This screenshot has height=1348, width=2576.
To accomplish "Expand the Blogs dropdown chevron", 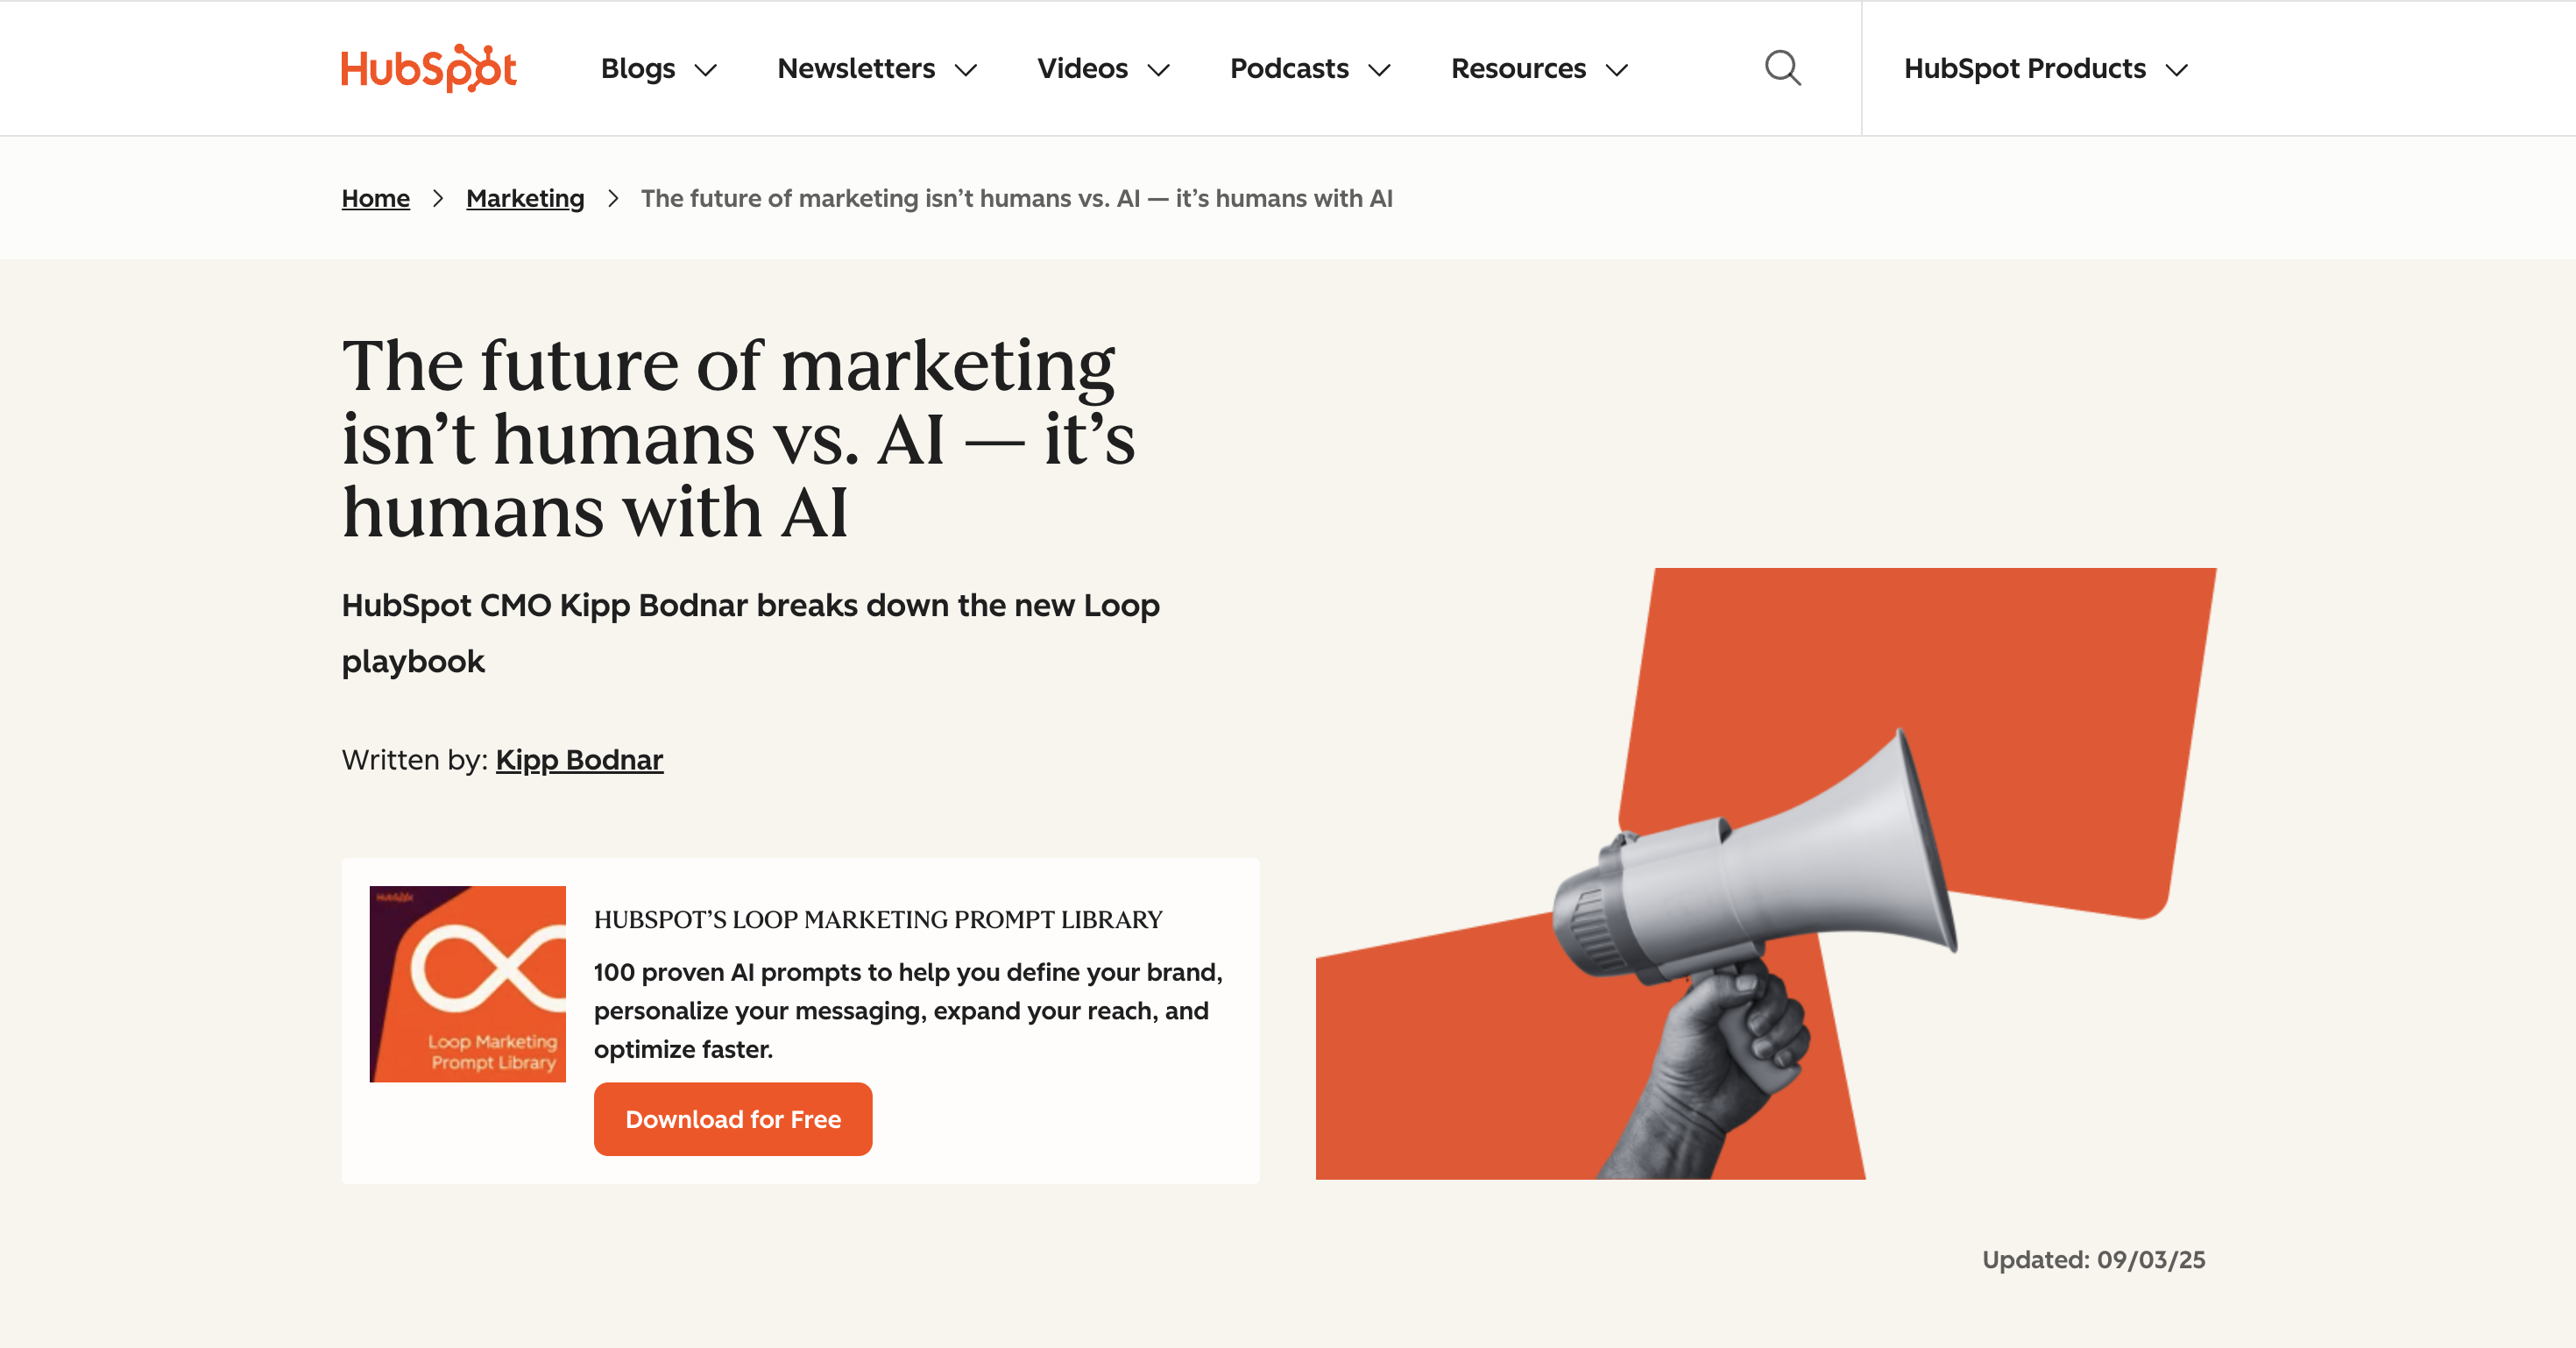I will [x=706, y=70].
